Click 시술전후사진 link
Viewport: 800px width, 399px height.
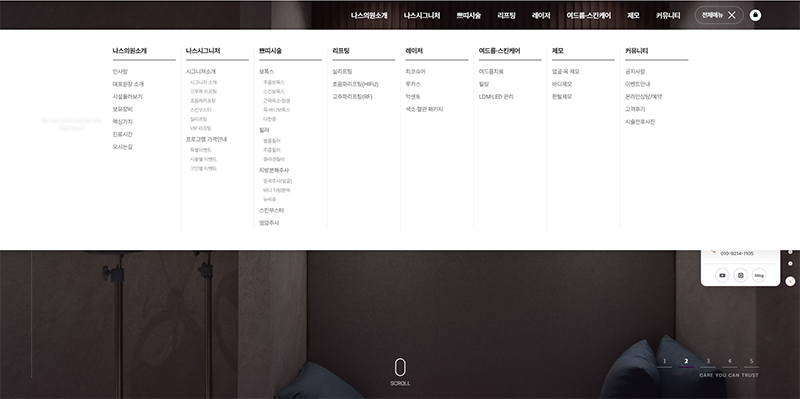click(640, 122)
